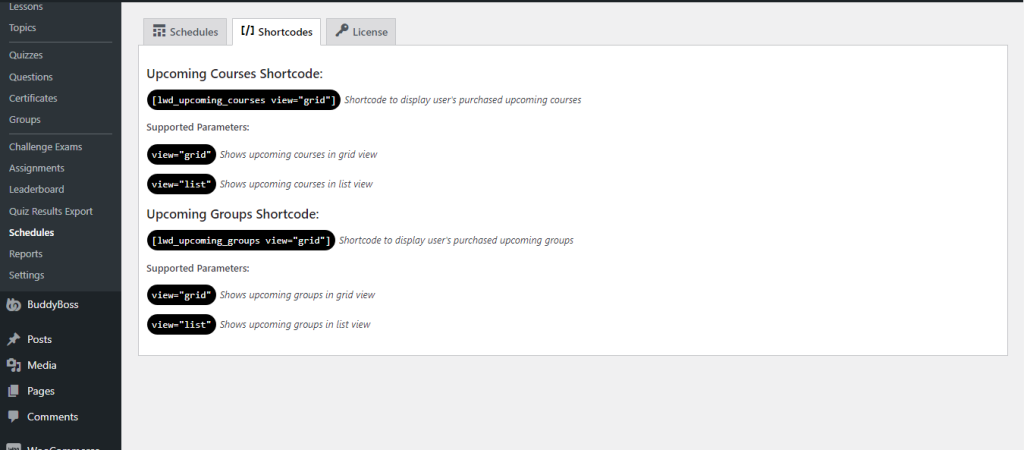The width and height of the screenshot is (1024, 450).
Task: Click the lwd_upcoming_courses shortcode badge
Action: pyautogui.click(x=244, y=100)
